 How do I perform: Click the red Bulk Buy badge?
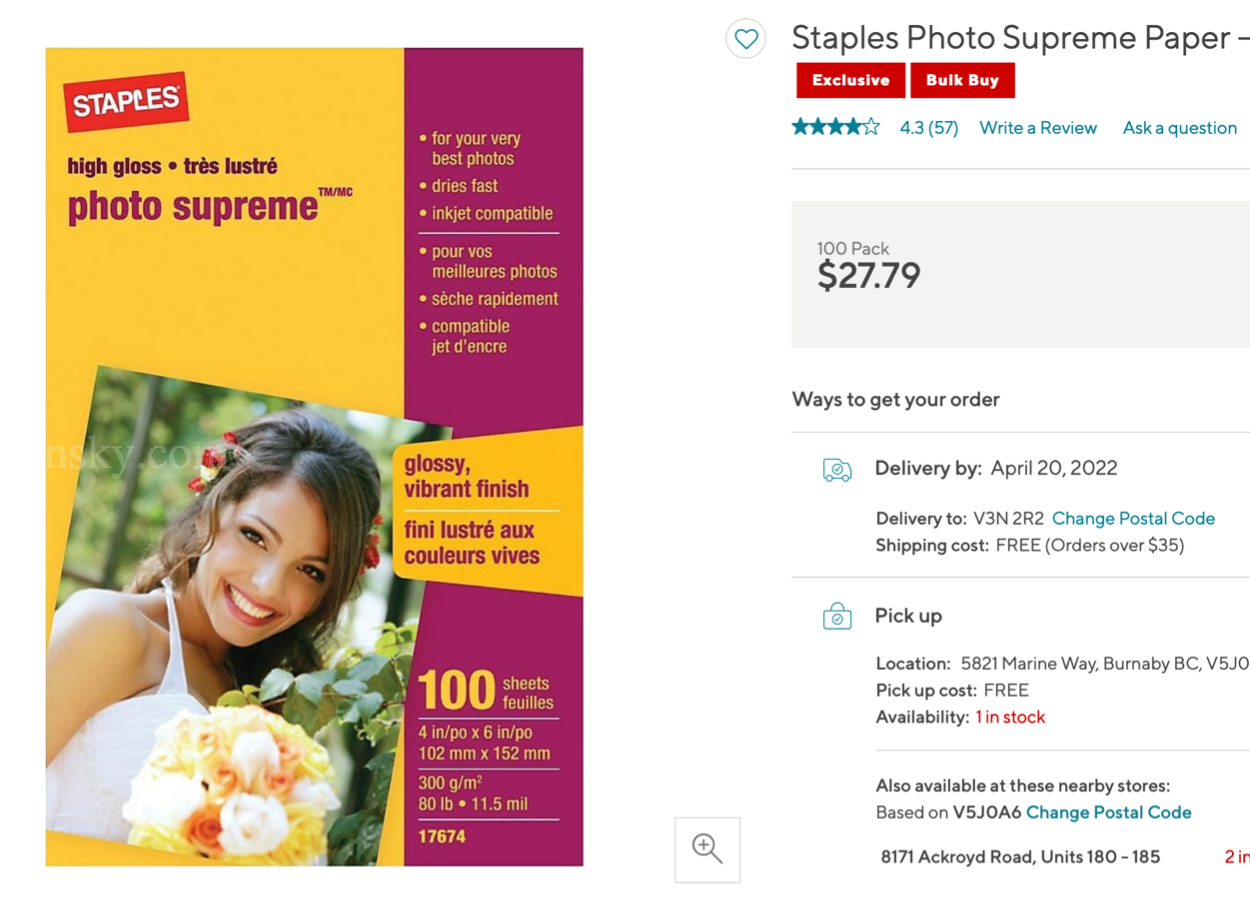[x=962, y=80]
